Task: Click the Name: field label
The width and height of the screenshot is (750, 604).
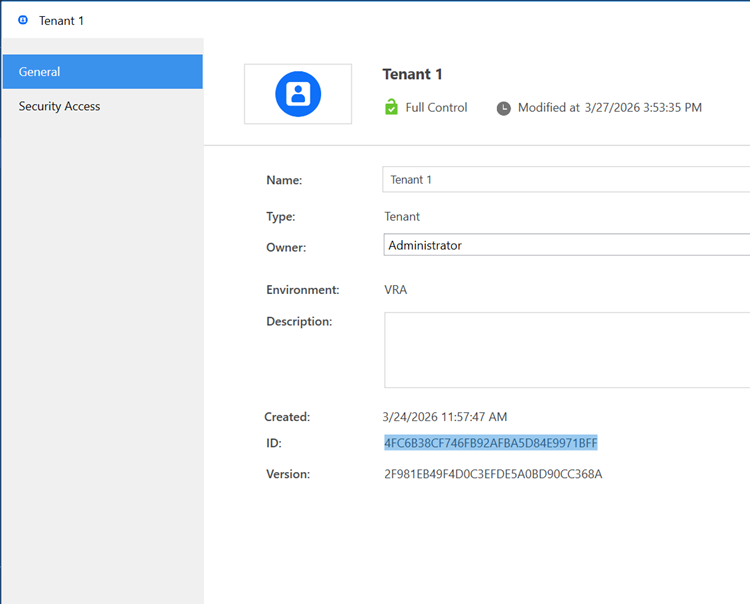Action: [x=284, y=180]
